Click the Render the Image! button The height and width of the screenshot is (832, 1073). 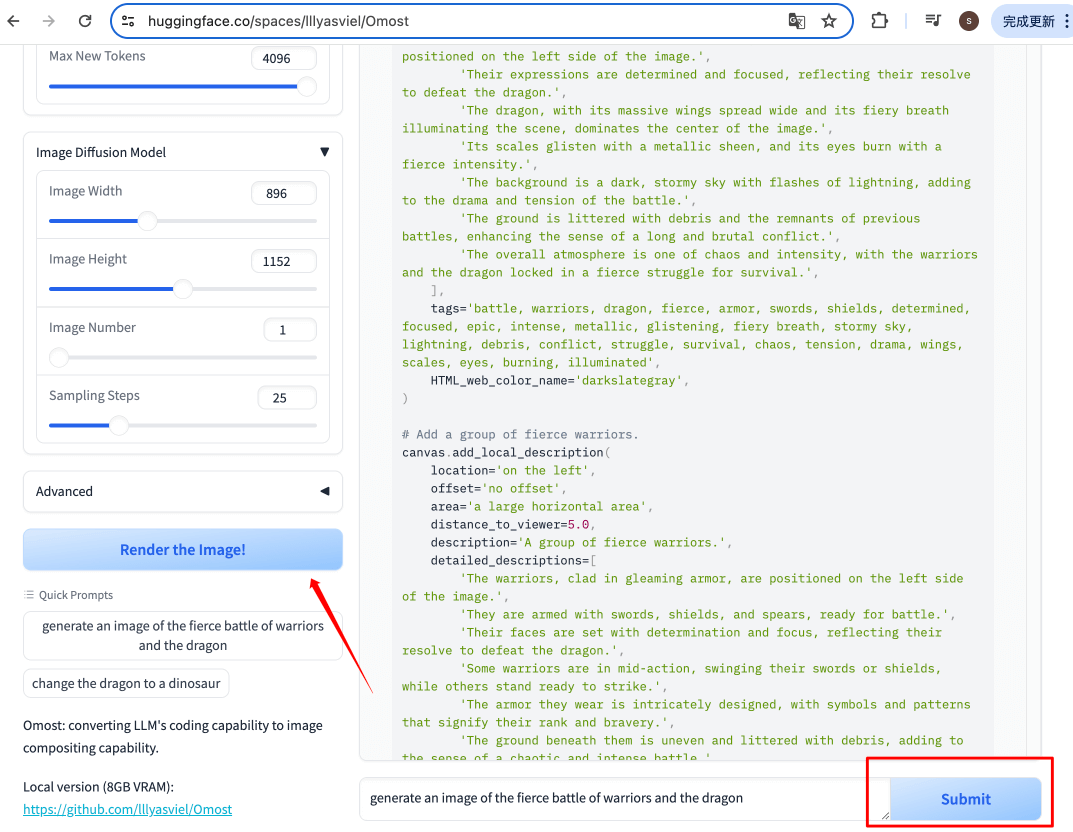pyautogui.click(x=183, y=550)
